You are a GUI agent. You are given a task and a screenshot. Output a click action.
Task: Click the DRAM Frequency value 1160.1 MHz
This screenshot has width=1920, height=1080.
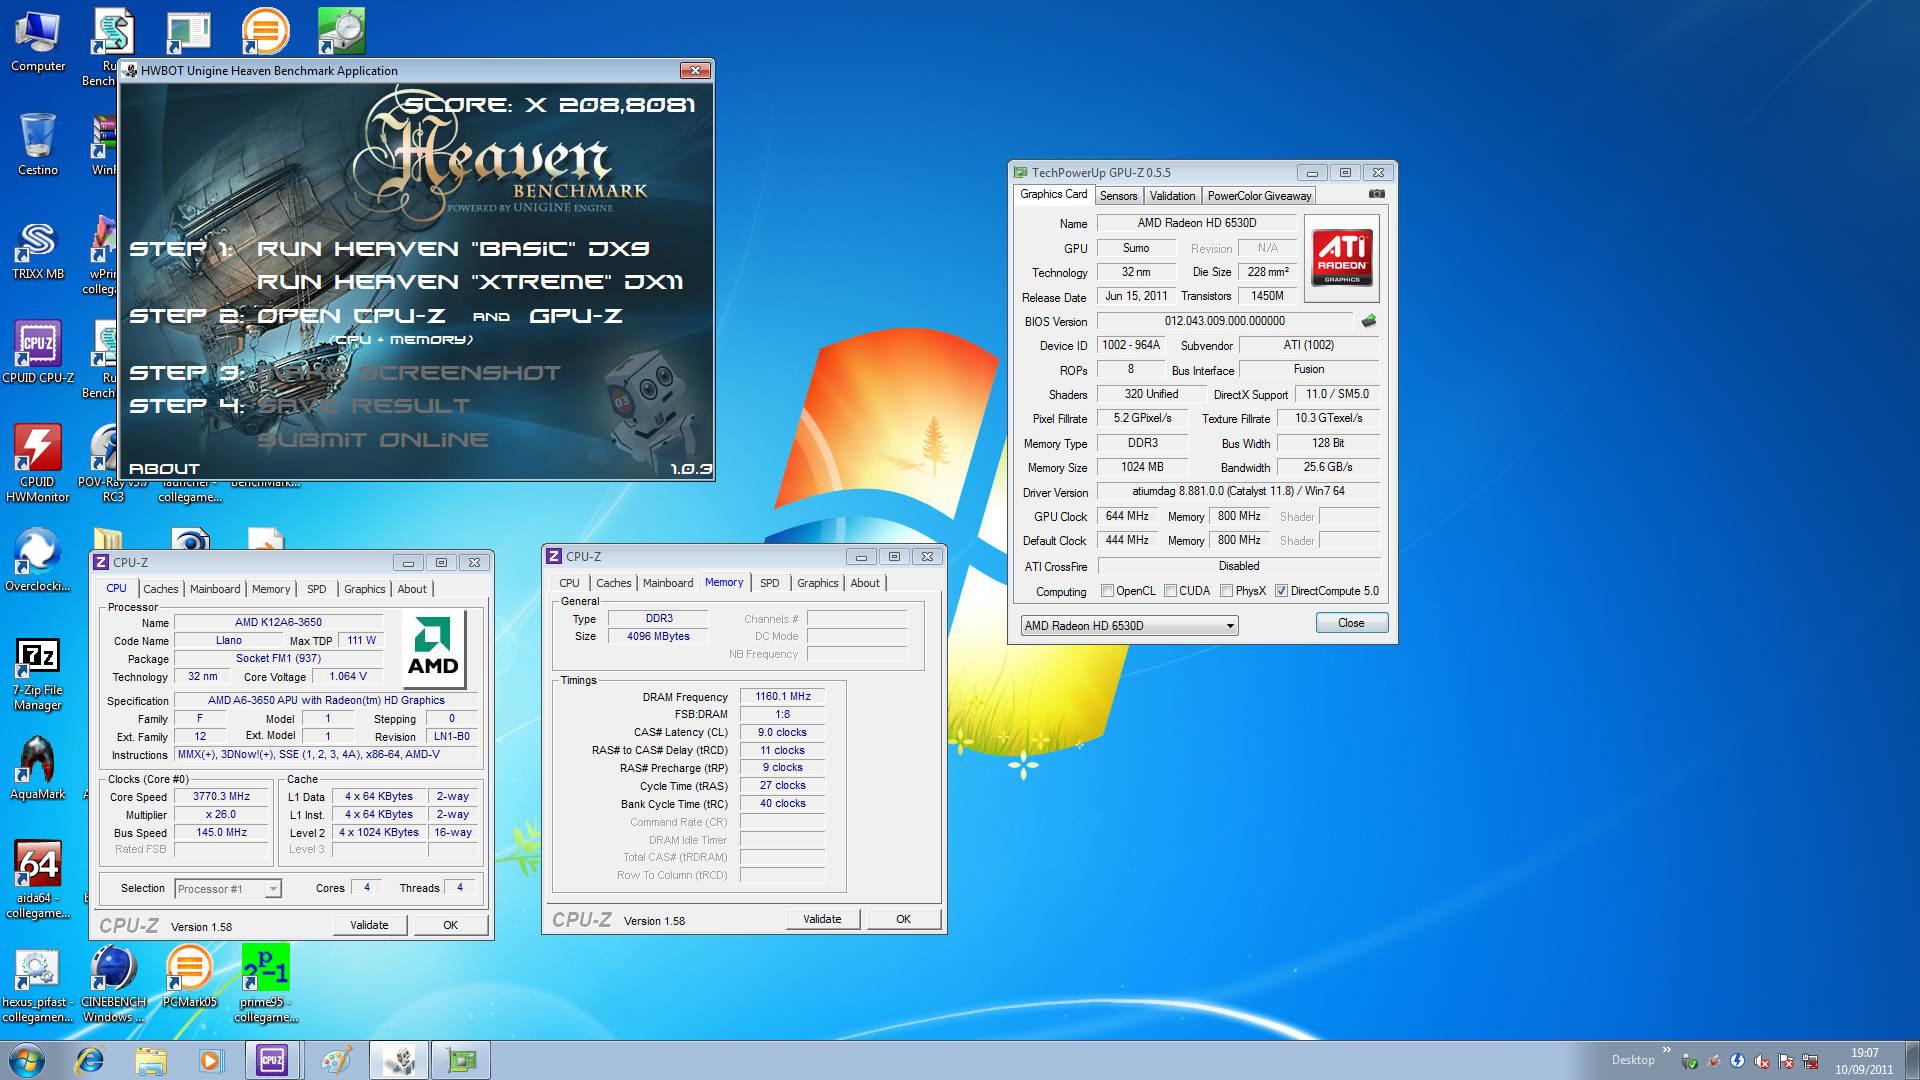coord(782,696)
